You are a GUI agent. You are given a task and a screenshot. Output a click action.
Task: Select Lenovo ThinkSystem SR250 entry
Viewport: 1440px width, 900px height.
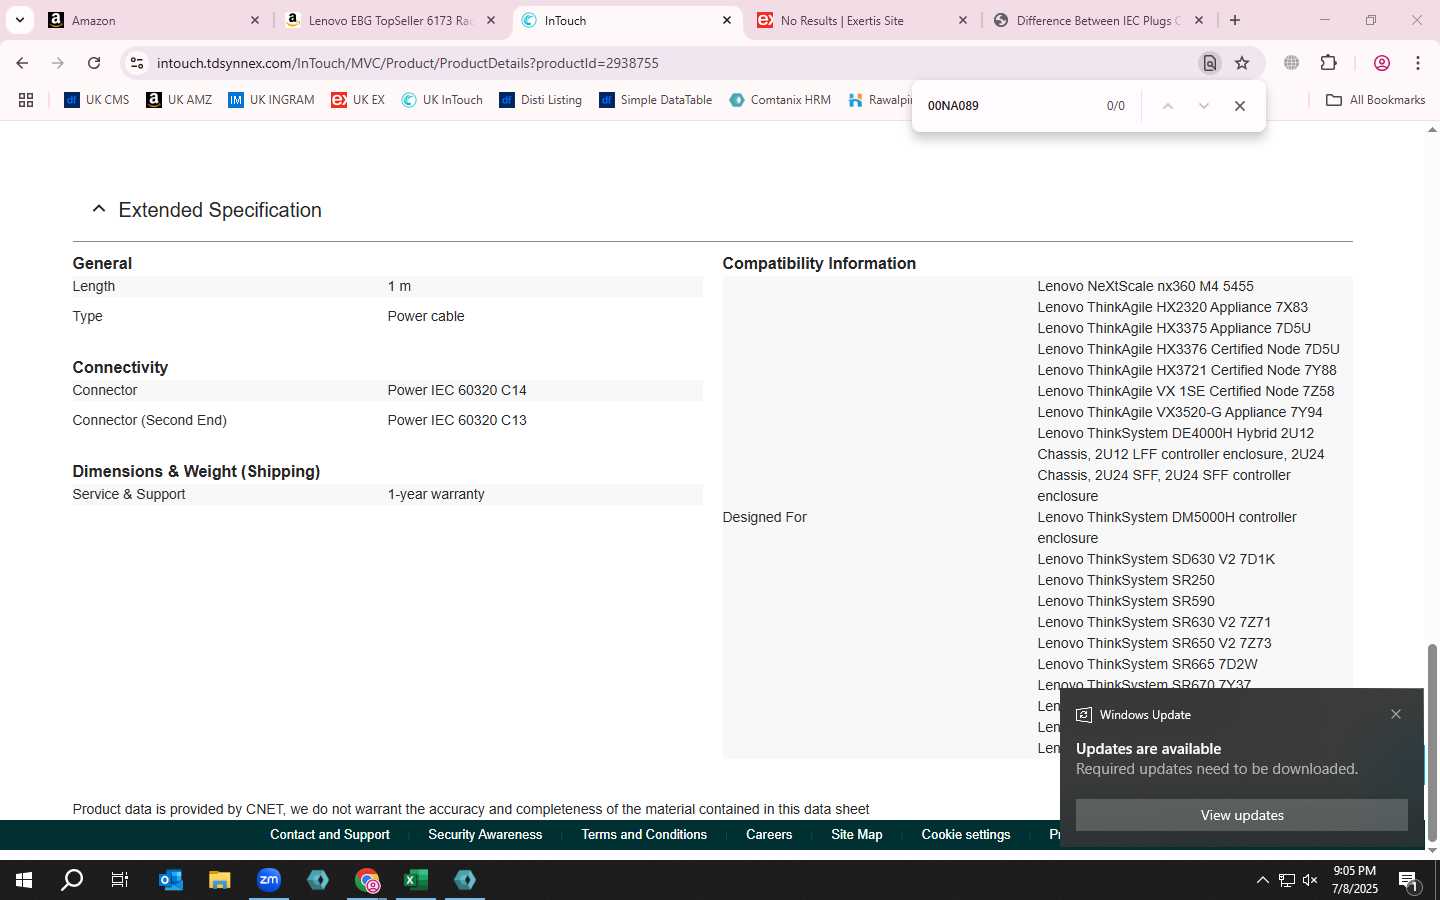pyautogui.click(x=1126, y=580)
